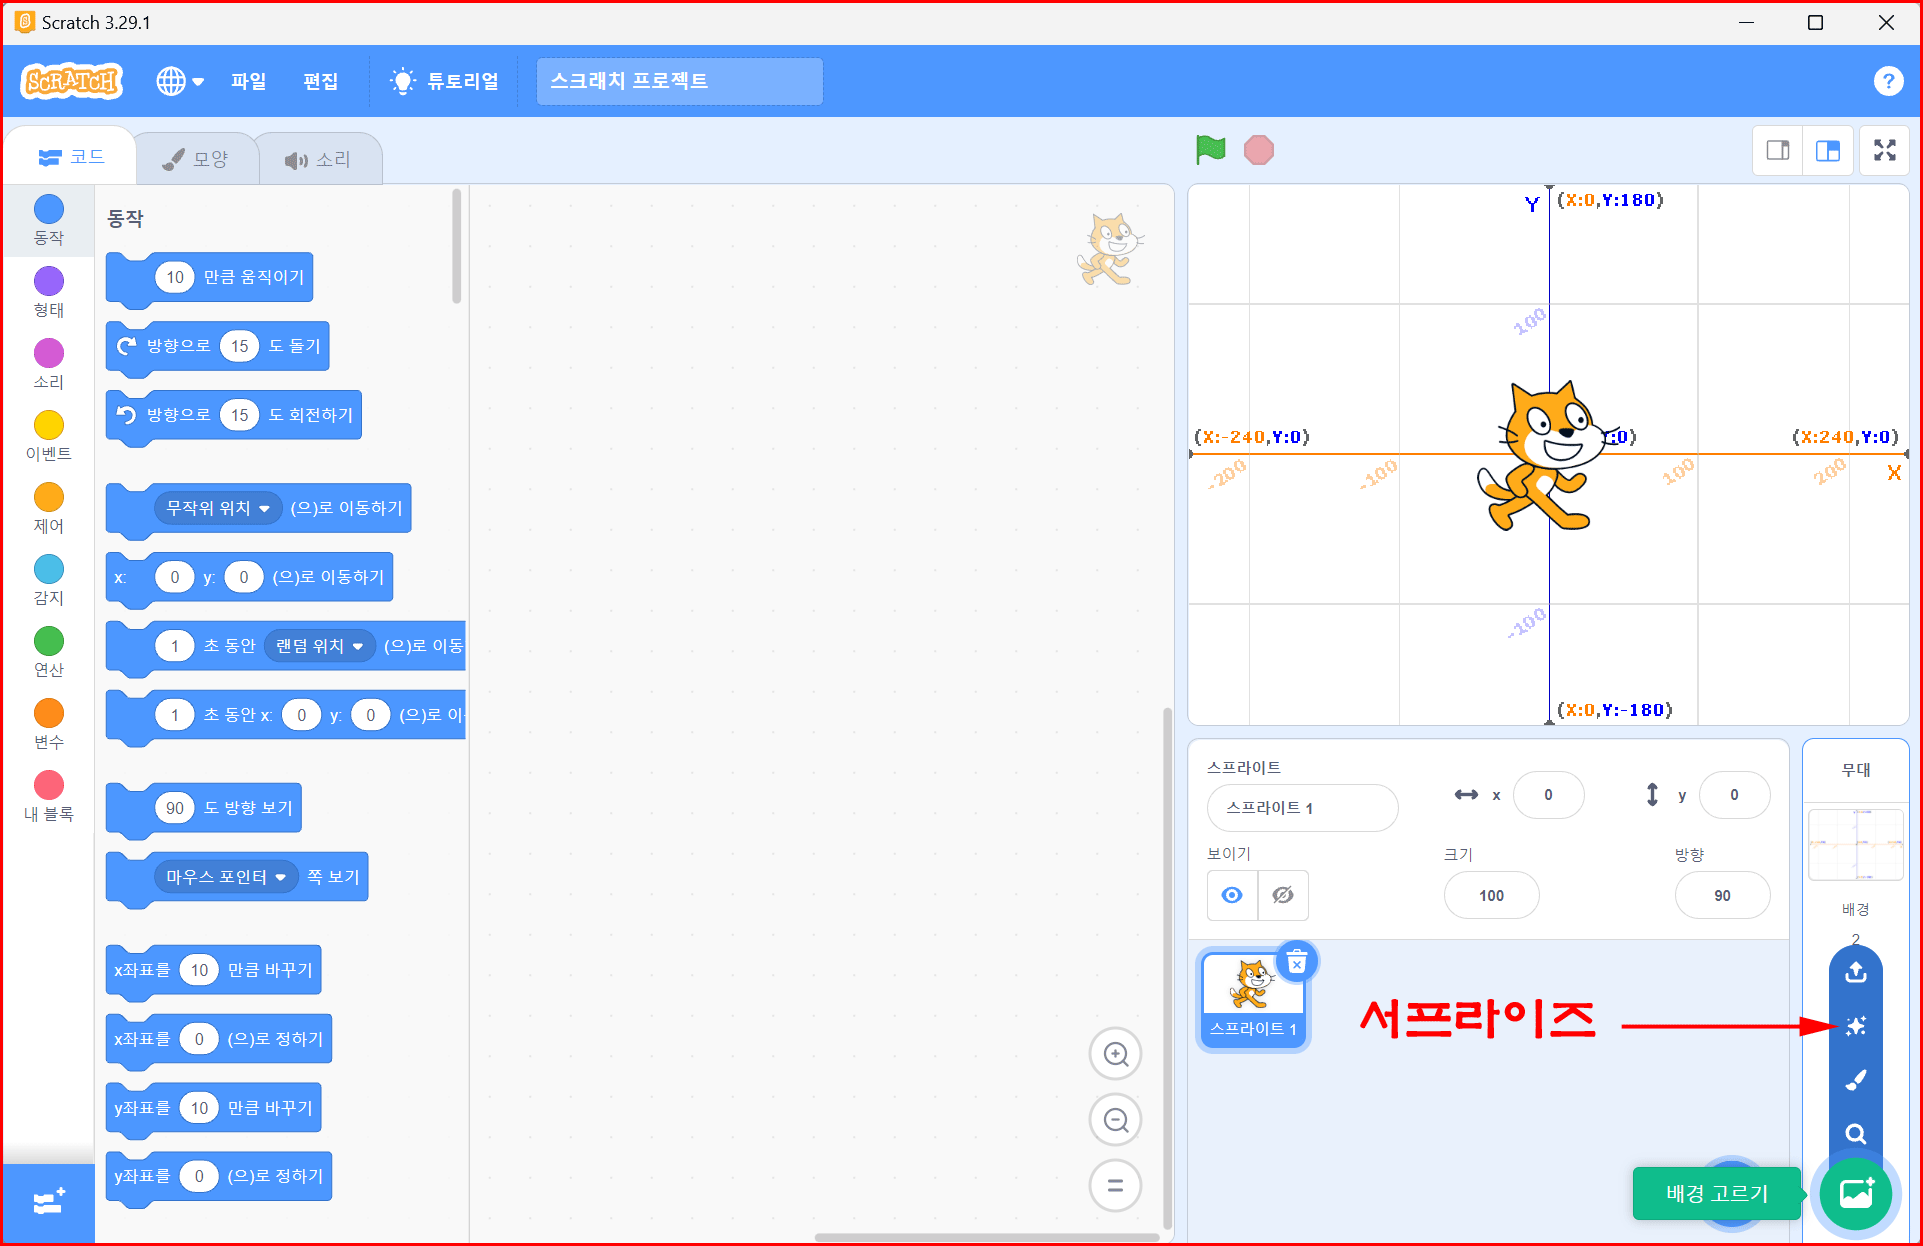The height and width of the screenshot is (1246, 1923).
Task: Click the upload backdrop icon
Action: 1855,972
